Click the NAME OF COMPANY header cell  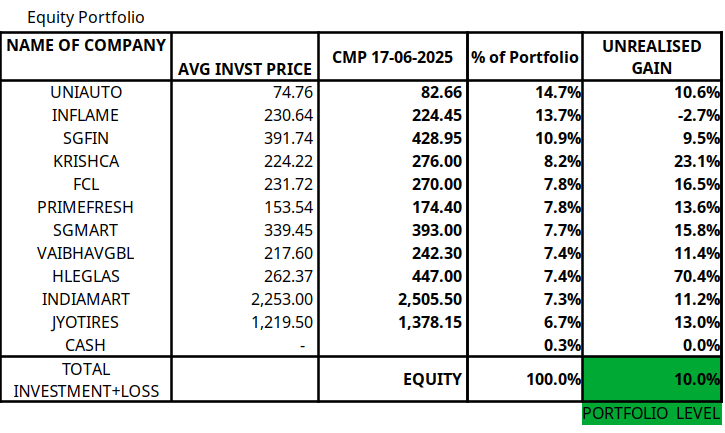click(x=86, y=46)
